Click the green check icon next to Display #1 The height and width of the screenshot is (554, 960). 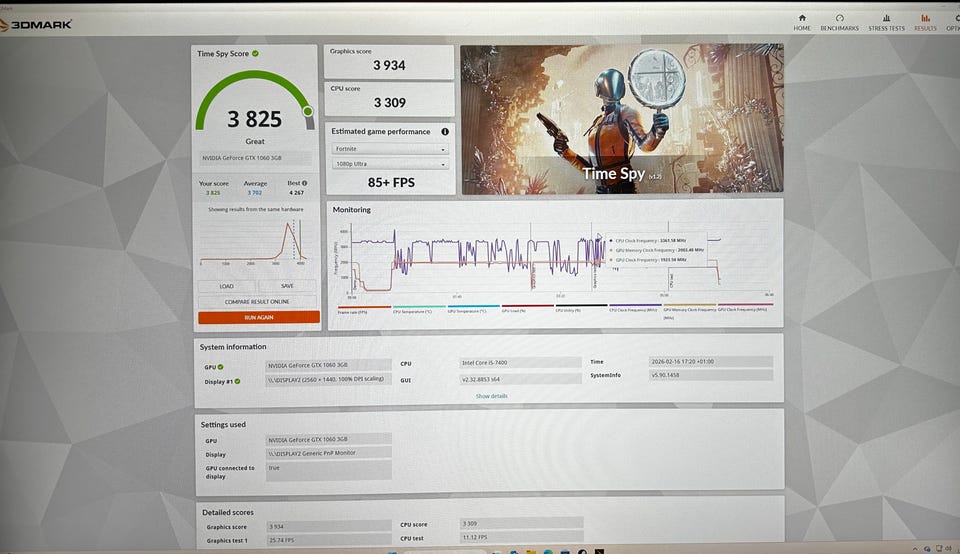(x=238, y=381)
